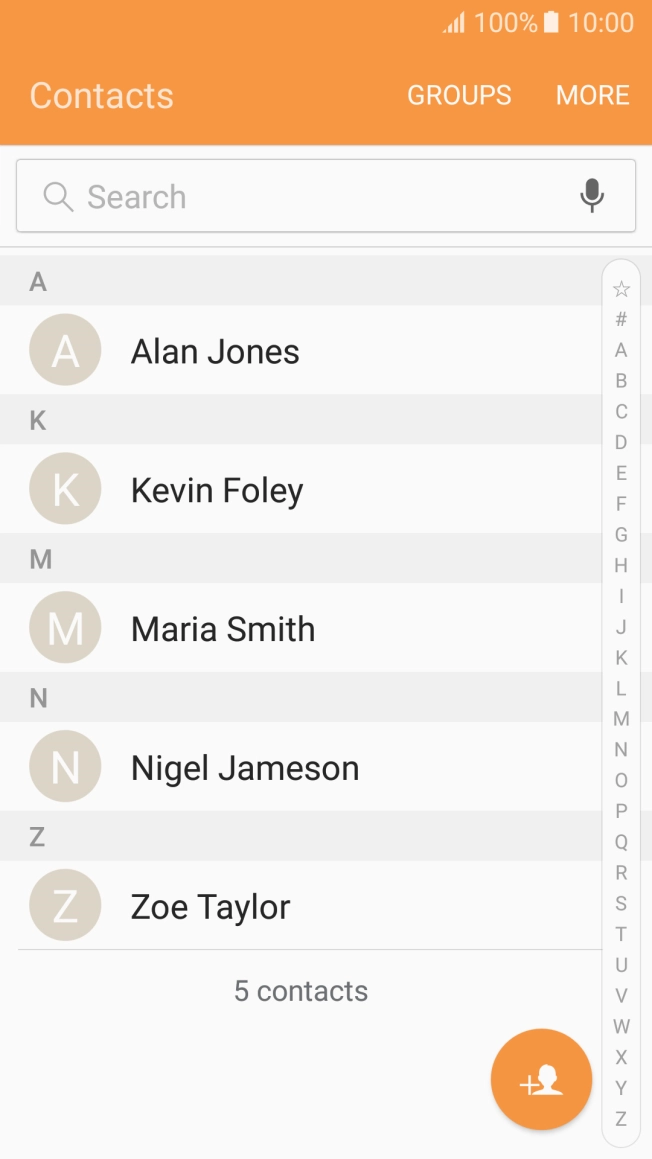Select the section header letter A
Image resolution: width=652 pixels, height=1159 pixels.
(x=37, y=281)
